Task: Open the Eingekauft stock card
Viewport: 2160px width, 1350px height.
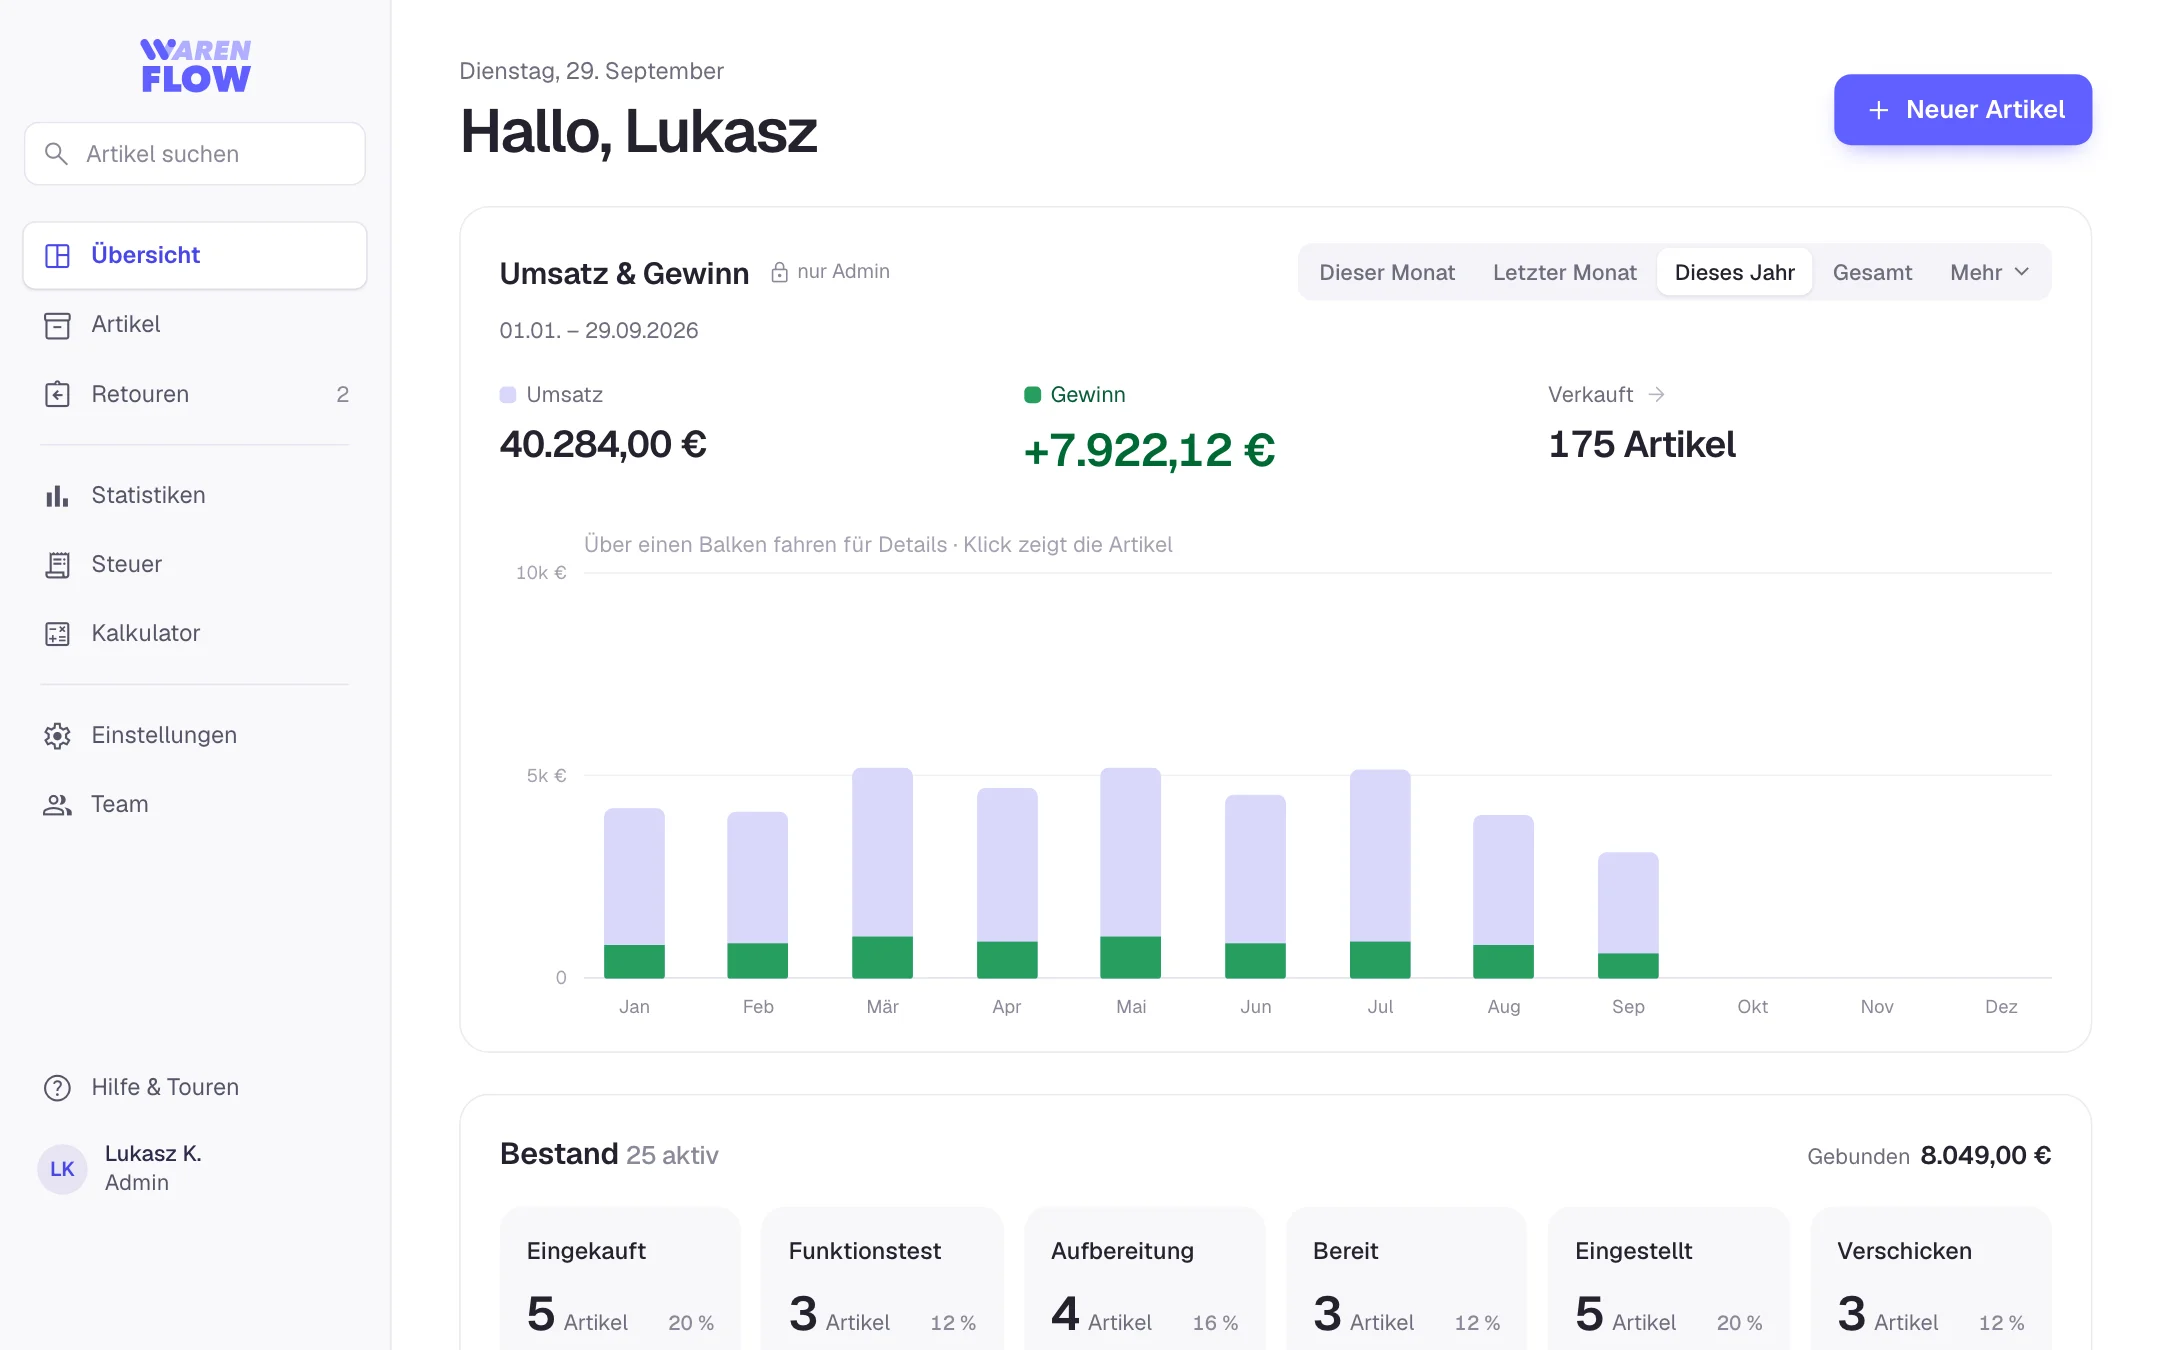Action: [620, 1280]
